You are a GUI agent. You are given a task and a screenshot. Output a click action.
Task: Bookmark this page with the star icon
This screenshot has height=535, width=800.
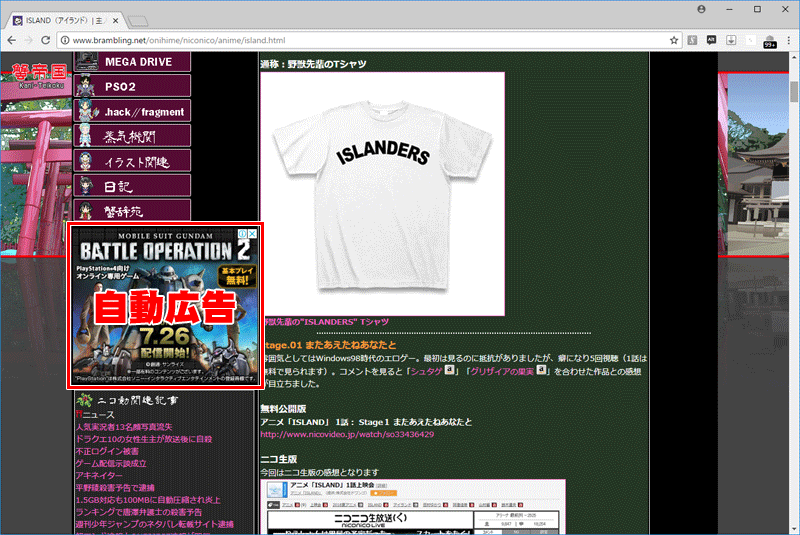[x=674, y=40]
